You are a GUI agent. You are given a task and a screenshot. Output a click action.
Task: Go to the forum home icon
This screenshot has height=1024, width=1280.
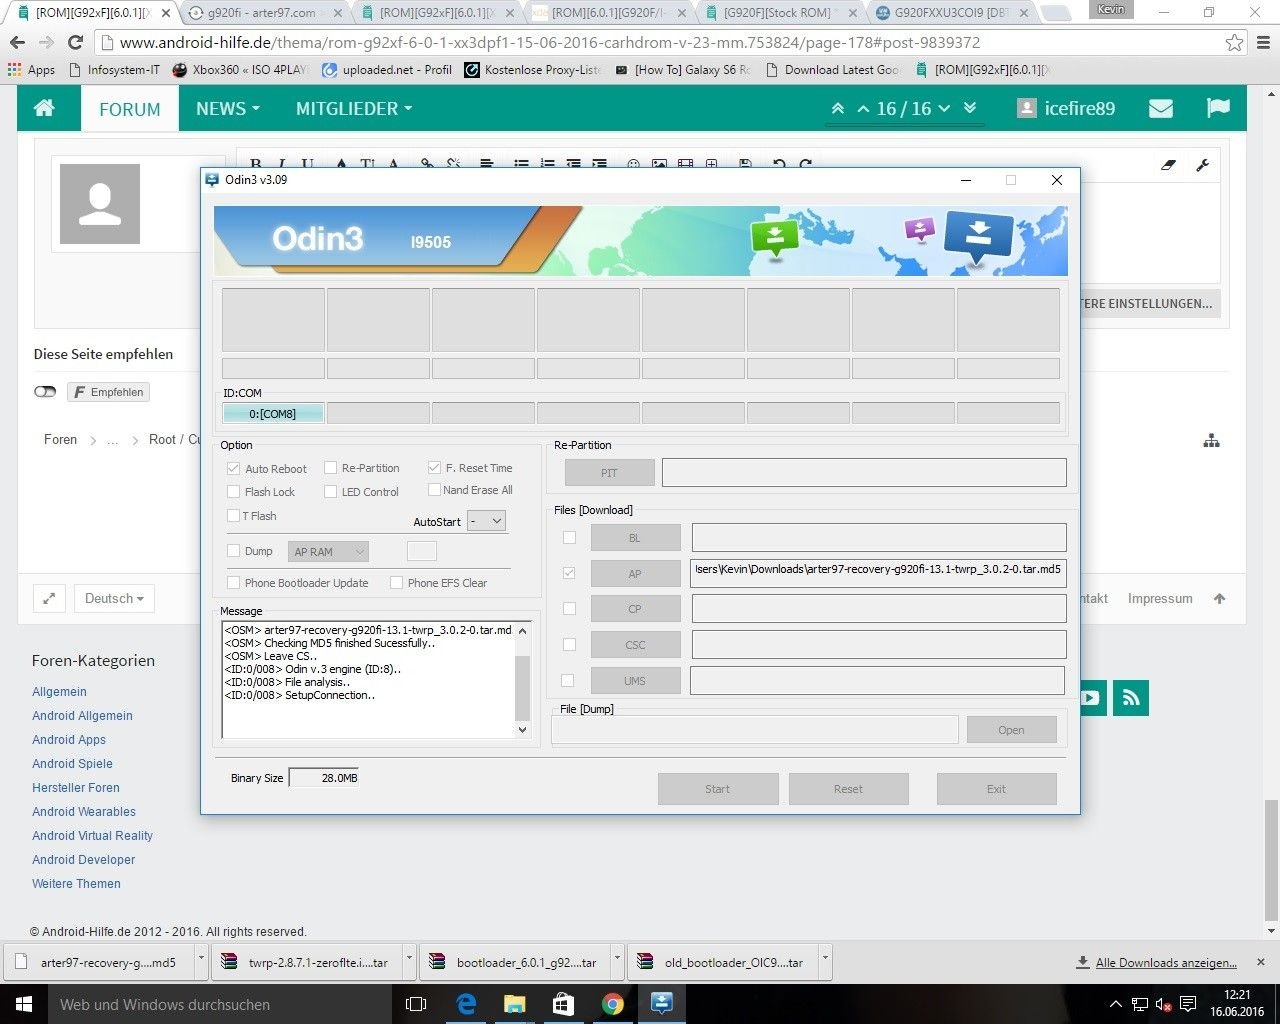tap(44, 108)
